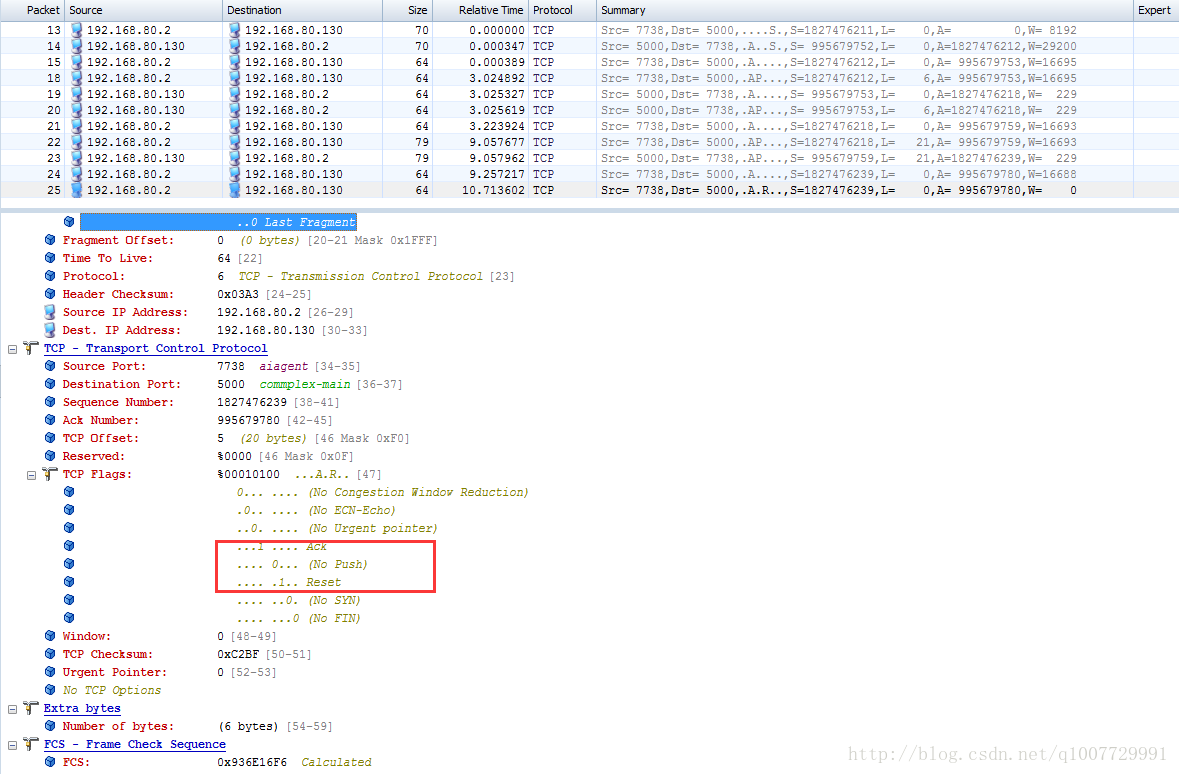
Task: Collapse the TCP - Transport Control Protocol node
Action: pos(12,349)
